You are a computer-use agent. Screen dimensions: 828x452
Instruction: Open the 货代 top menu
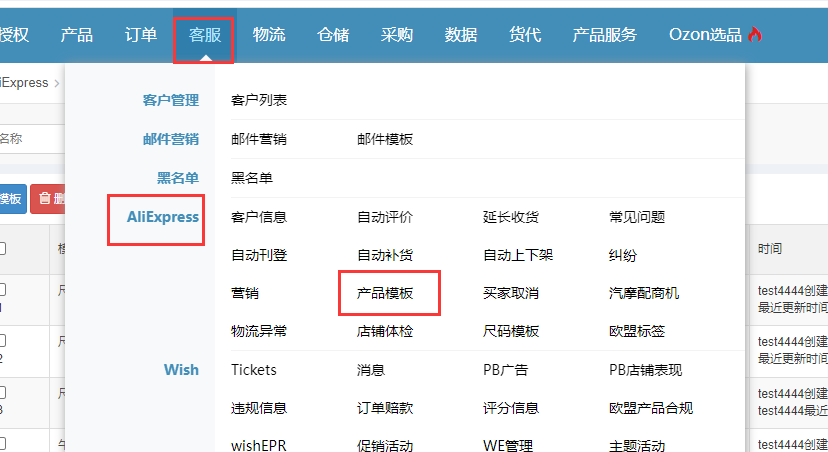tap(524, 35)
